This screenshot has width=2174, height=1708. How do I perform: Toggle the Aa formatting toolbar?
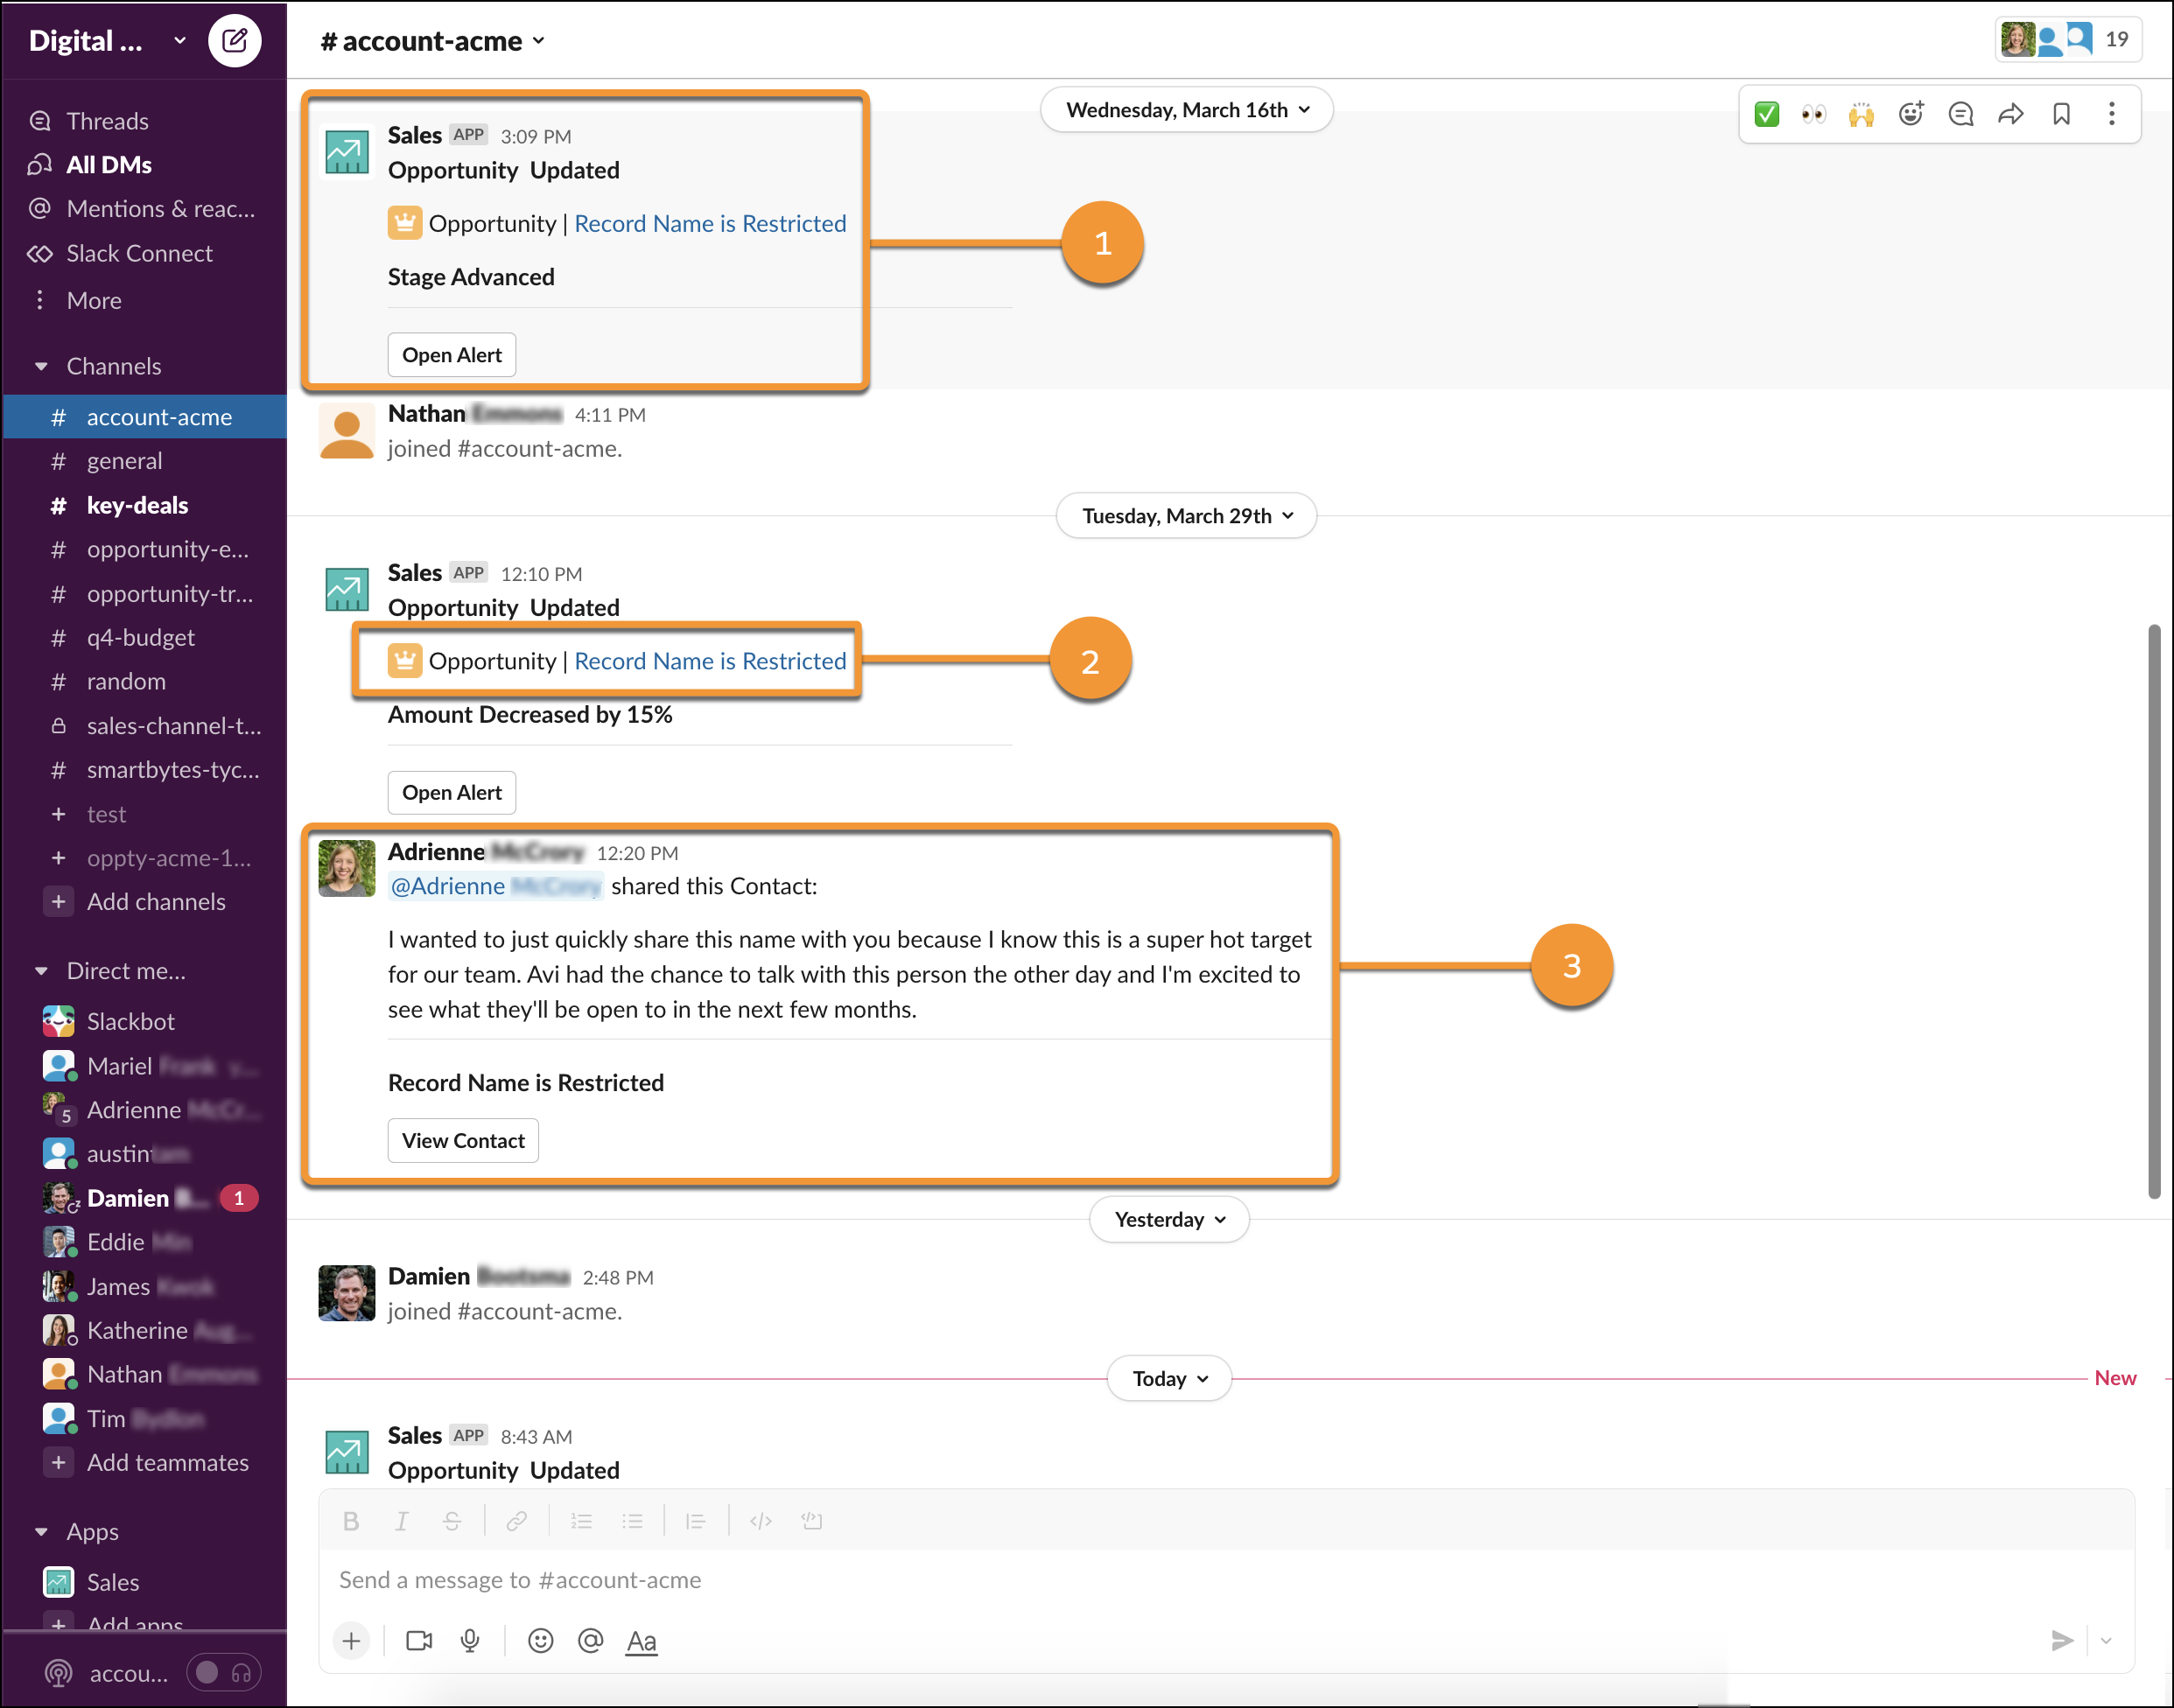click(642, 1641)
